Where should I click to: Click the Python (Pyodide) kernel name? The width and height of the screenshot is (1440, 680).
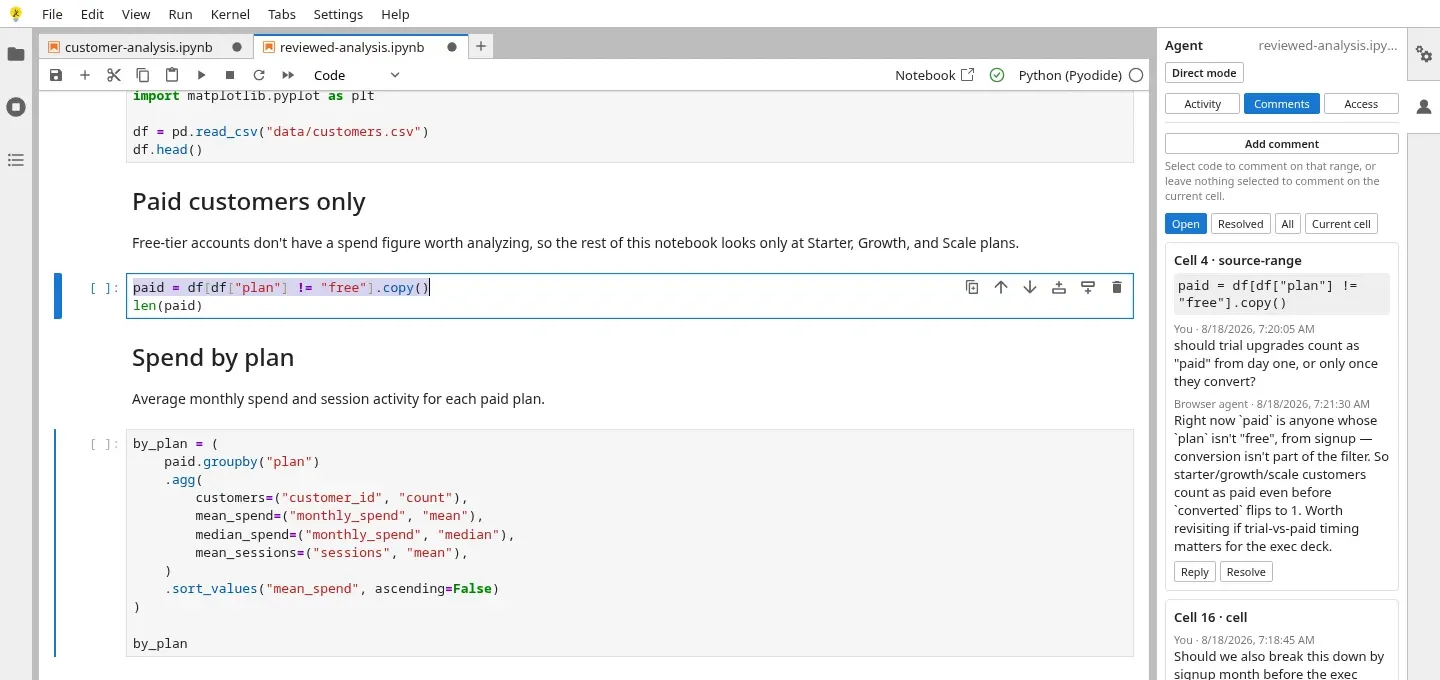(1070, 75)
